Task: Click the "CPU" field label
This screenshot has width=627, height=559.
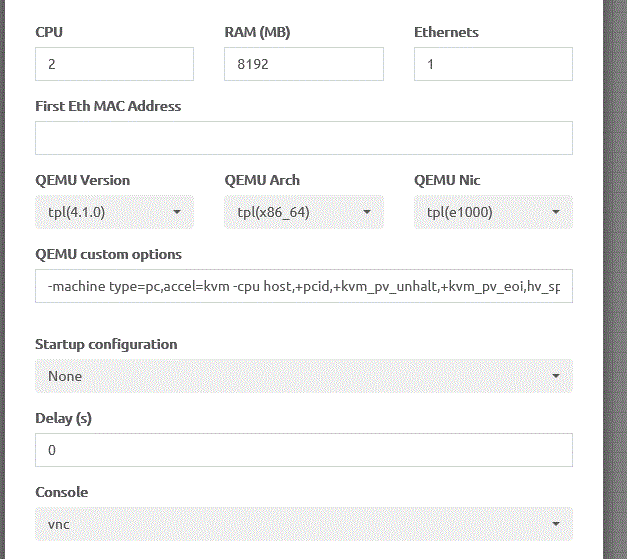Action: click(49, 32)
